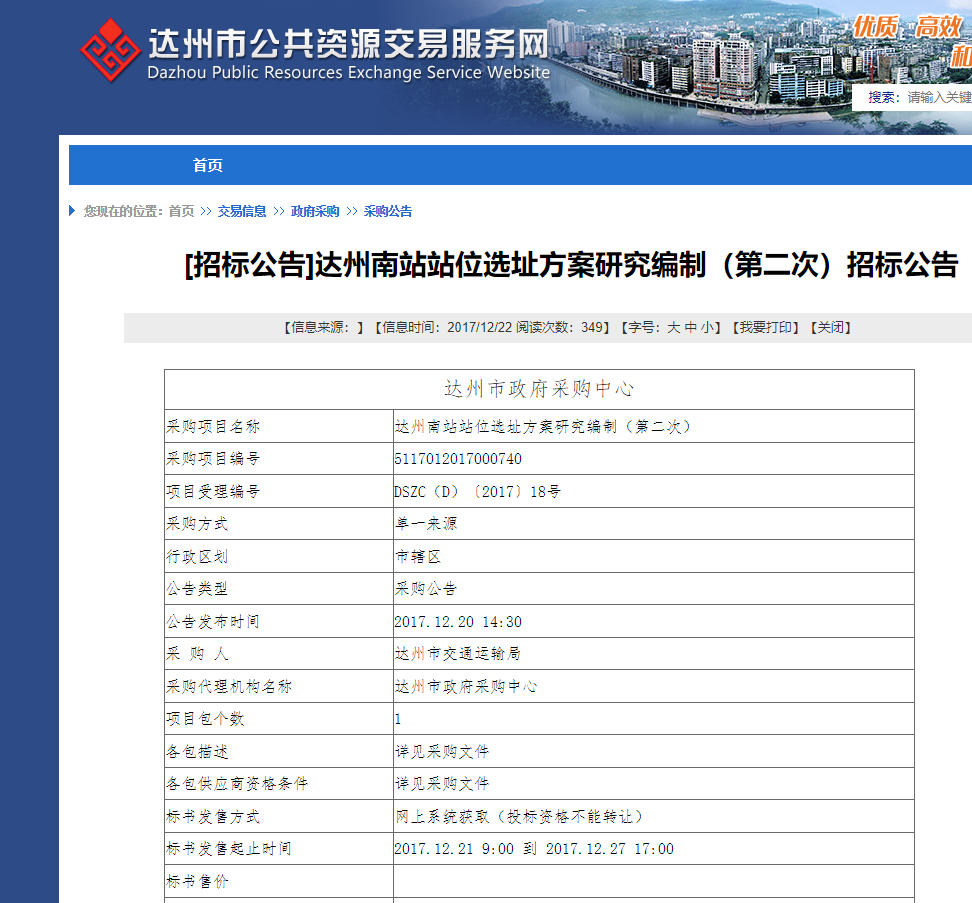
Task: Open 采购公告 breadcrumb link
Action: click(388, 211)
